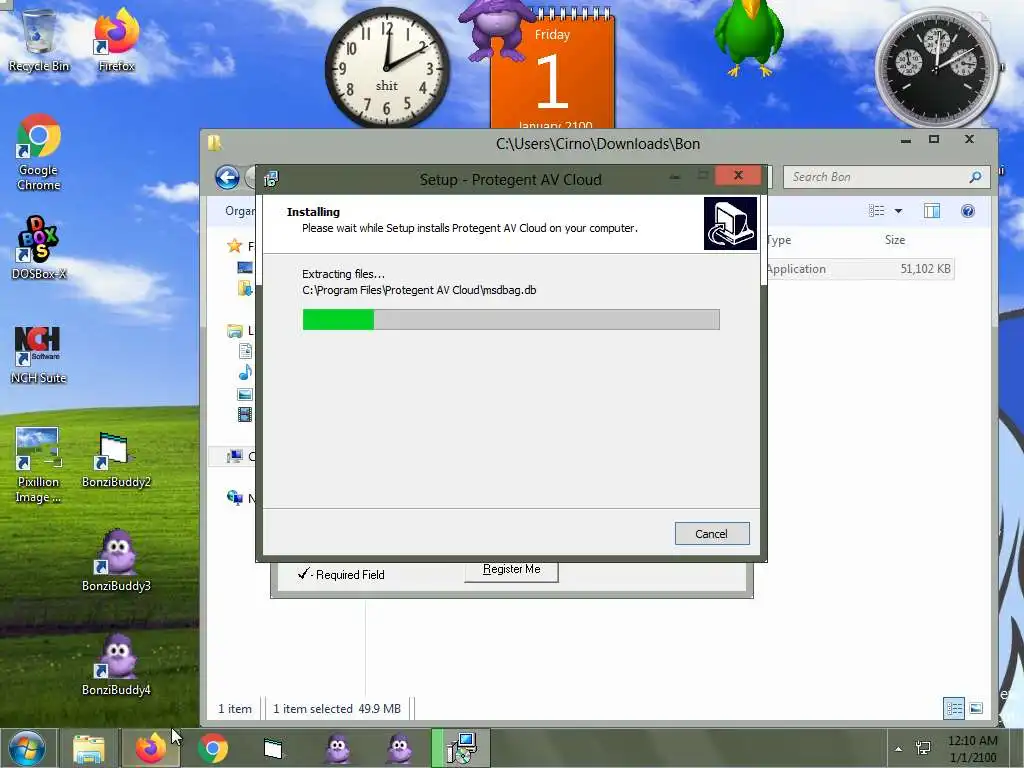Viewport: 1024px width, 768px height.
Task: Open the Firefox desktop shortcut
Action: click(116, 40)
